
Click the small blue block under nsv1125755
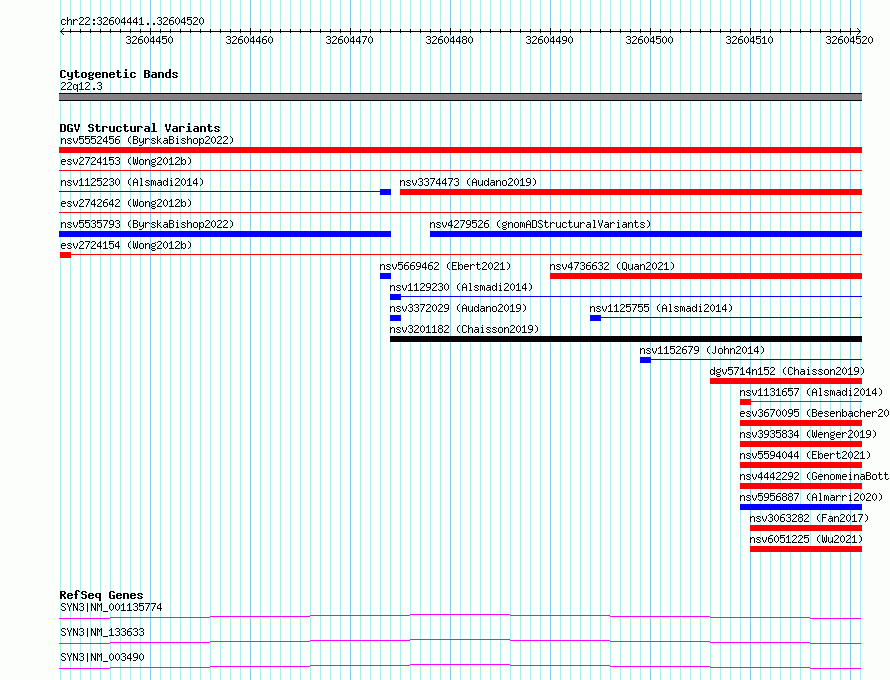(595, 318)
